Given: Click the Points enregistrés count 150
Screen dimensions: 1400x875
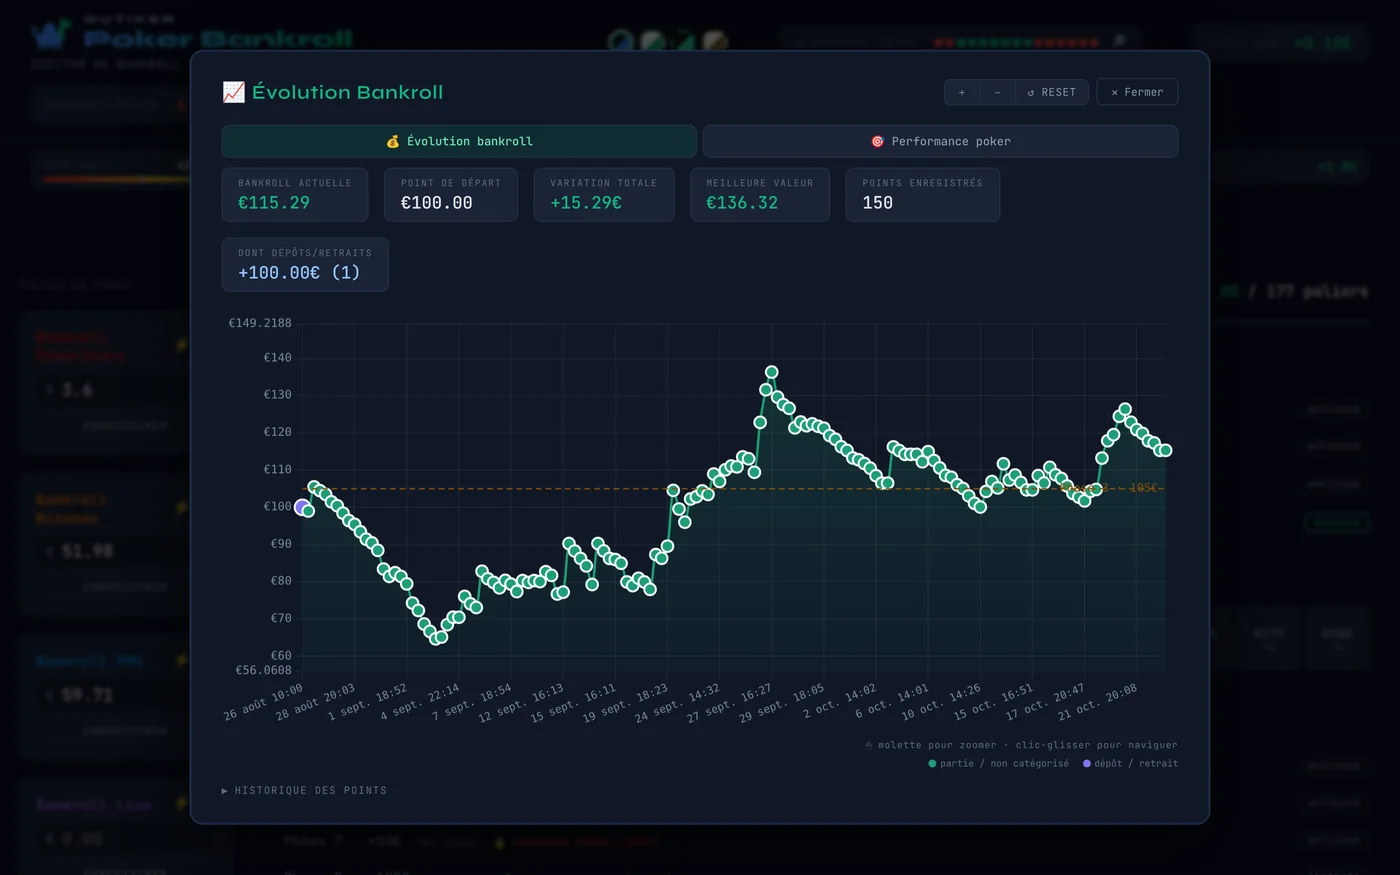Looking at the screenshot, I should 878,203.
